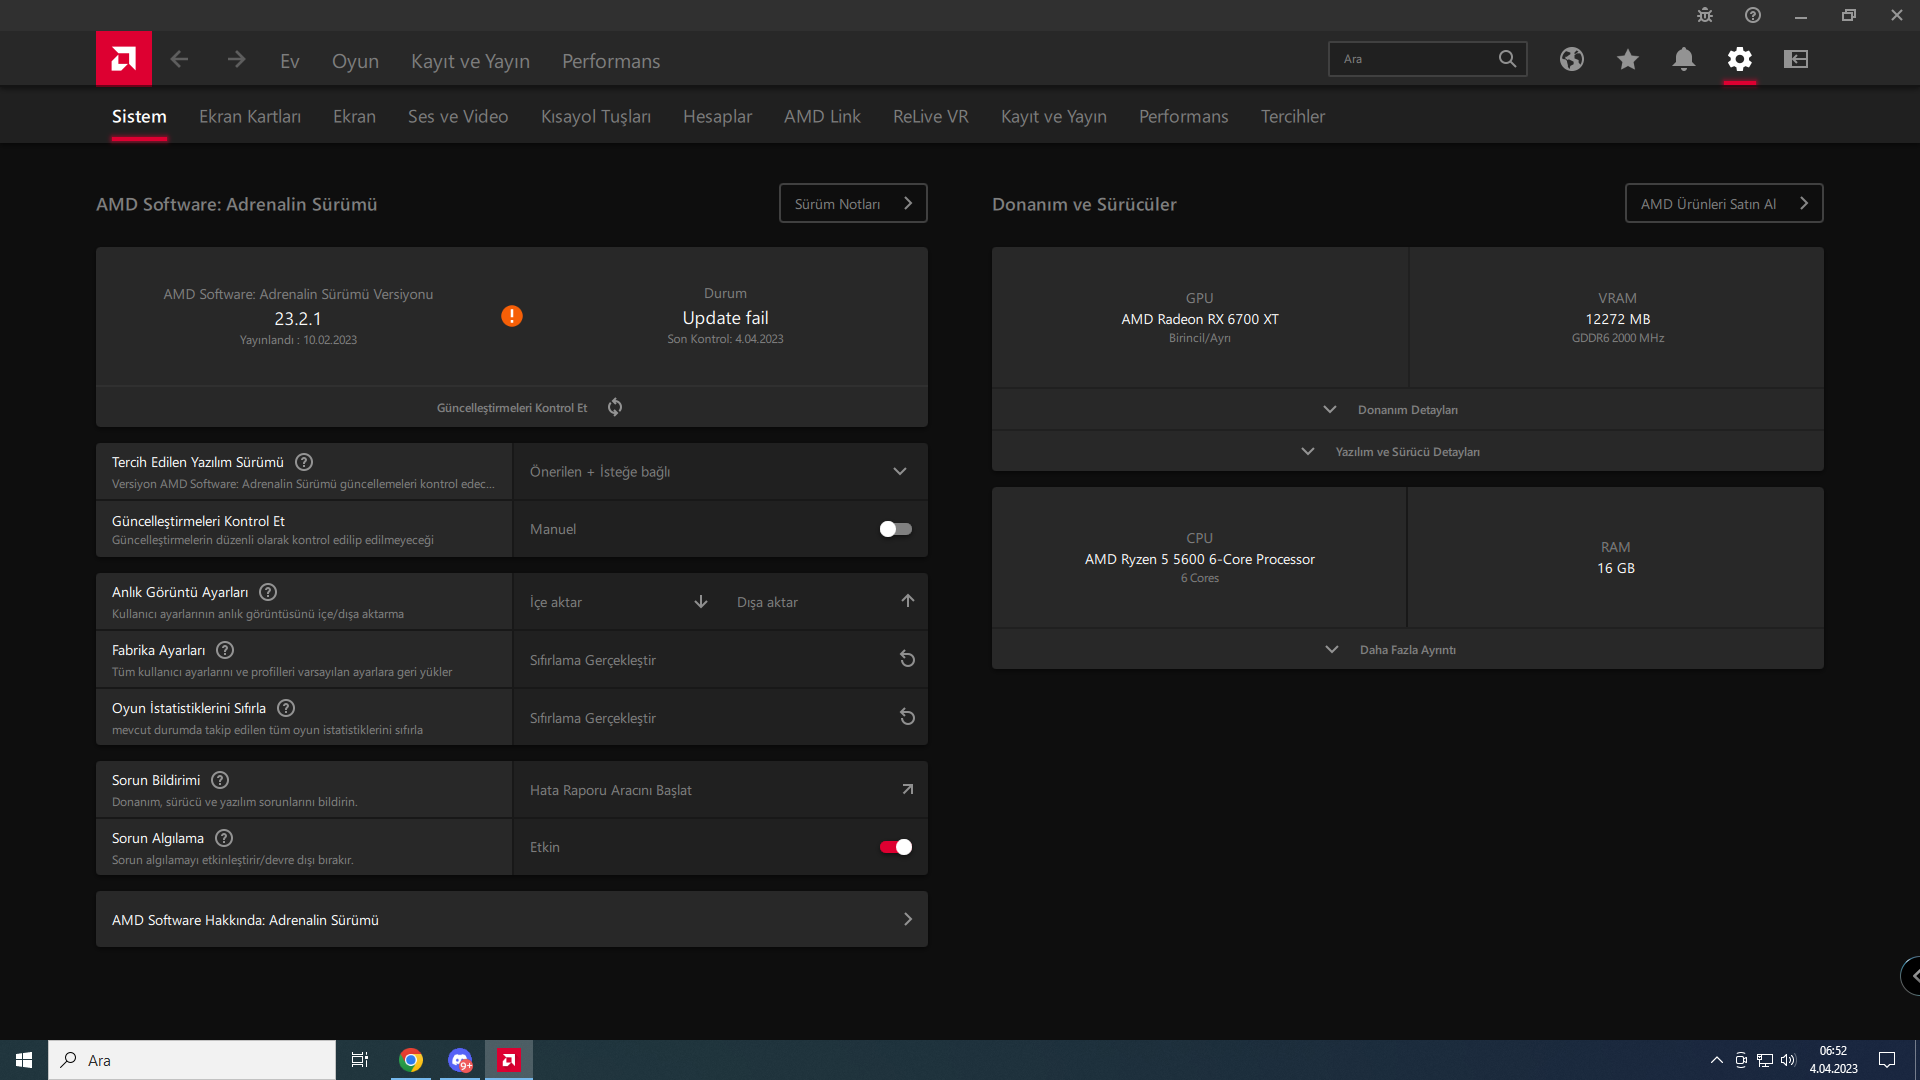Image resolution: width=1920 pixels, height=1080 pixels.
Task: Expand Yazılım ve Sürücü Detayları section
Action: (x=1406, y=452)
